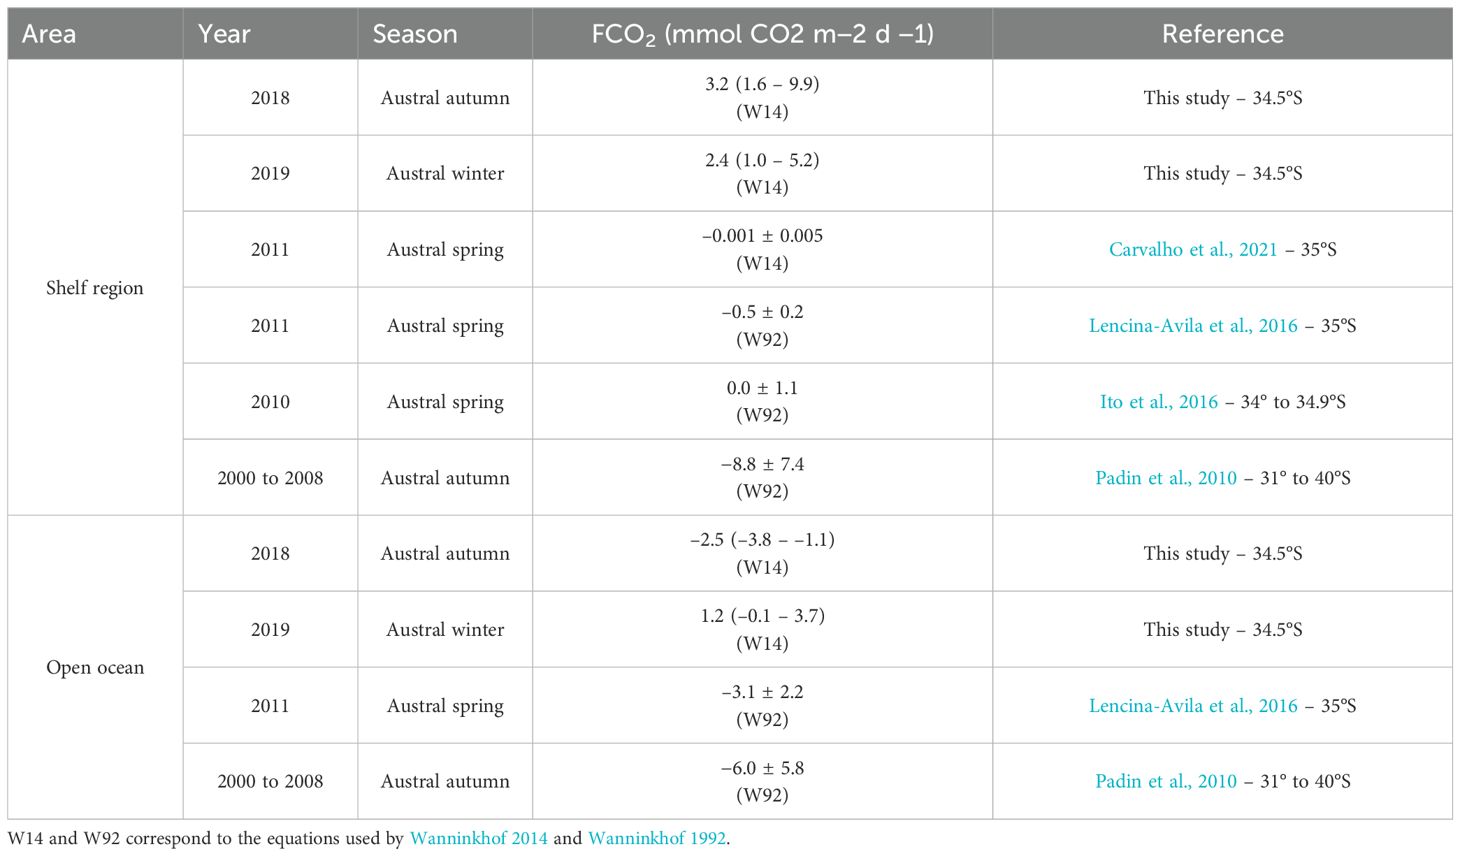Viewport: 1460px width, 856px height.
Task: Open the Carvalho et al., 2021 reference link
Action: (x=1192, y=250)
